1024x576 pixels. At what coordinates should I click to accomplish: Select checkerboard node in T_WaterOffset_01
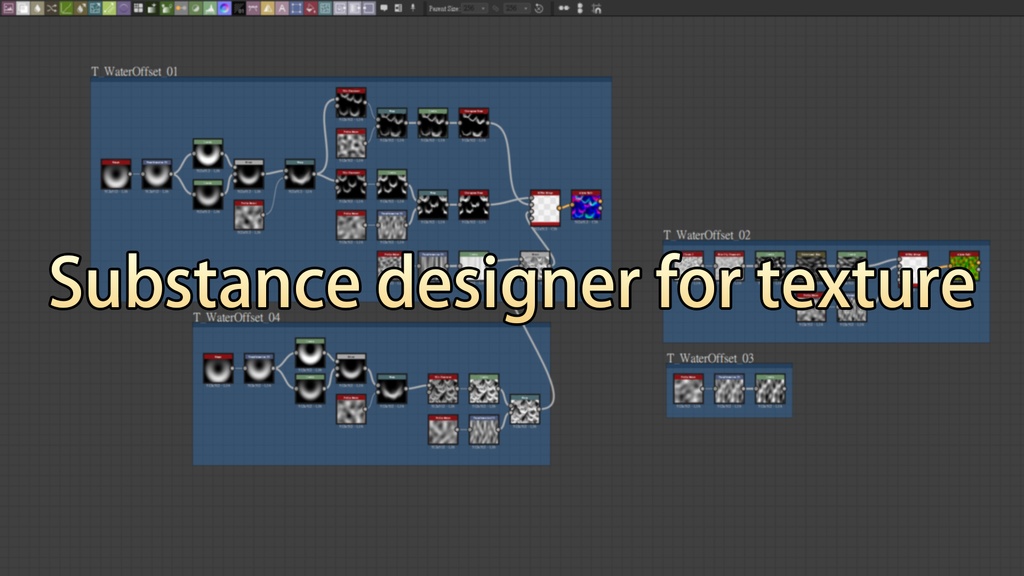[x=545, y=208]
